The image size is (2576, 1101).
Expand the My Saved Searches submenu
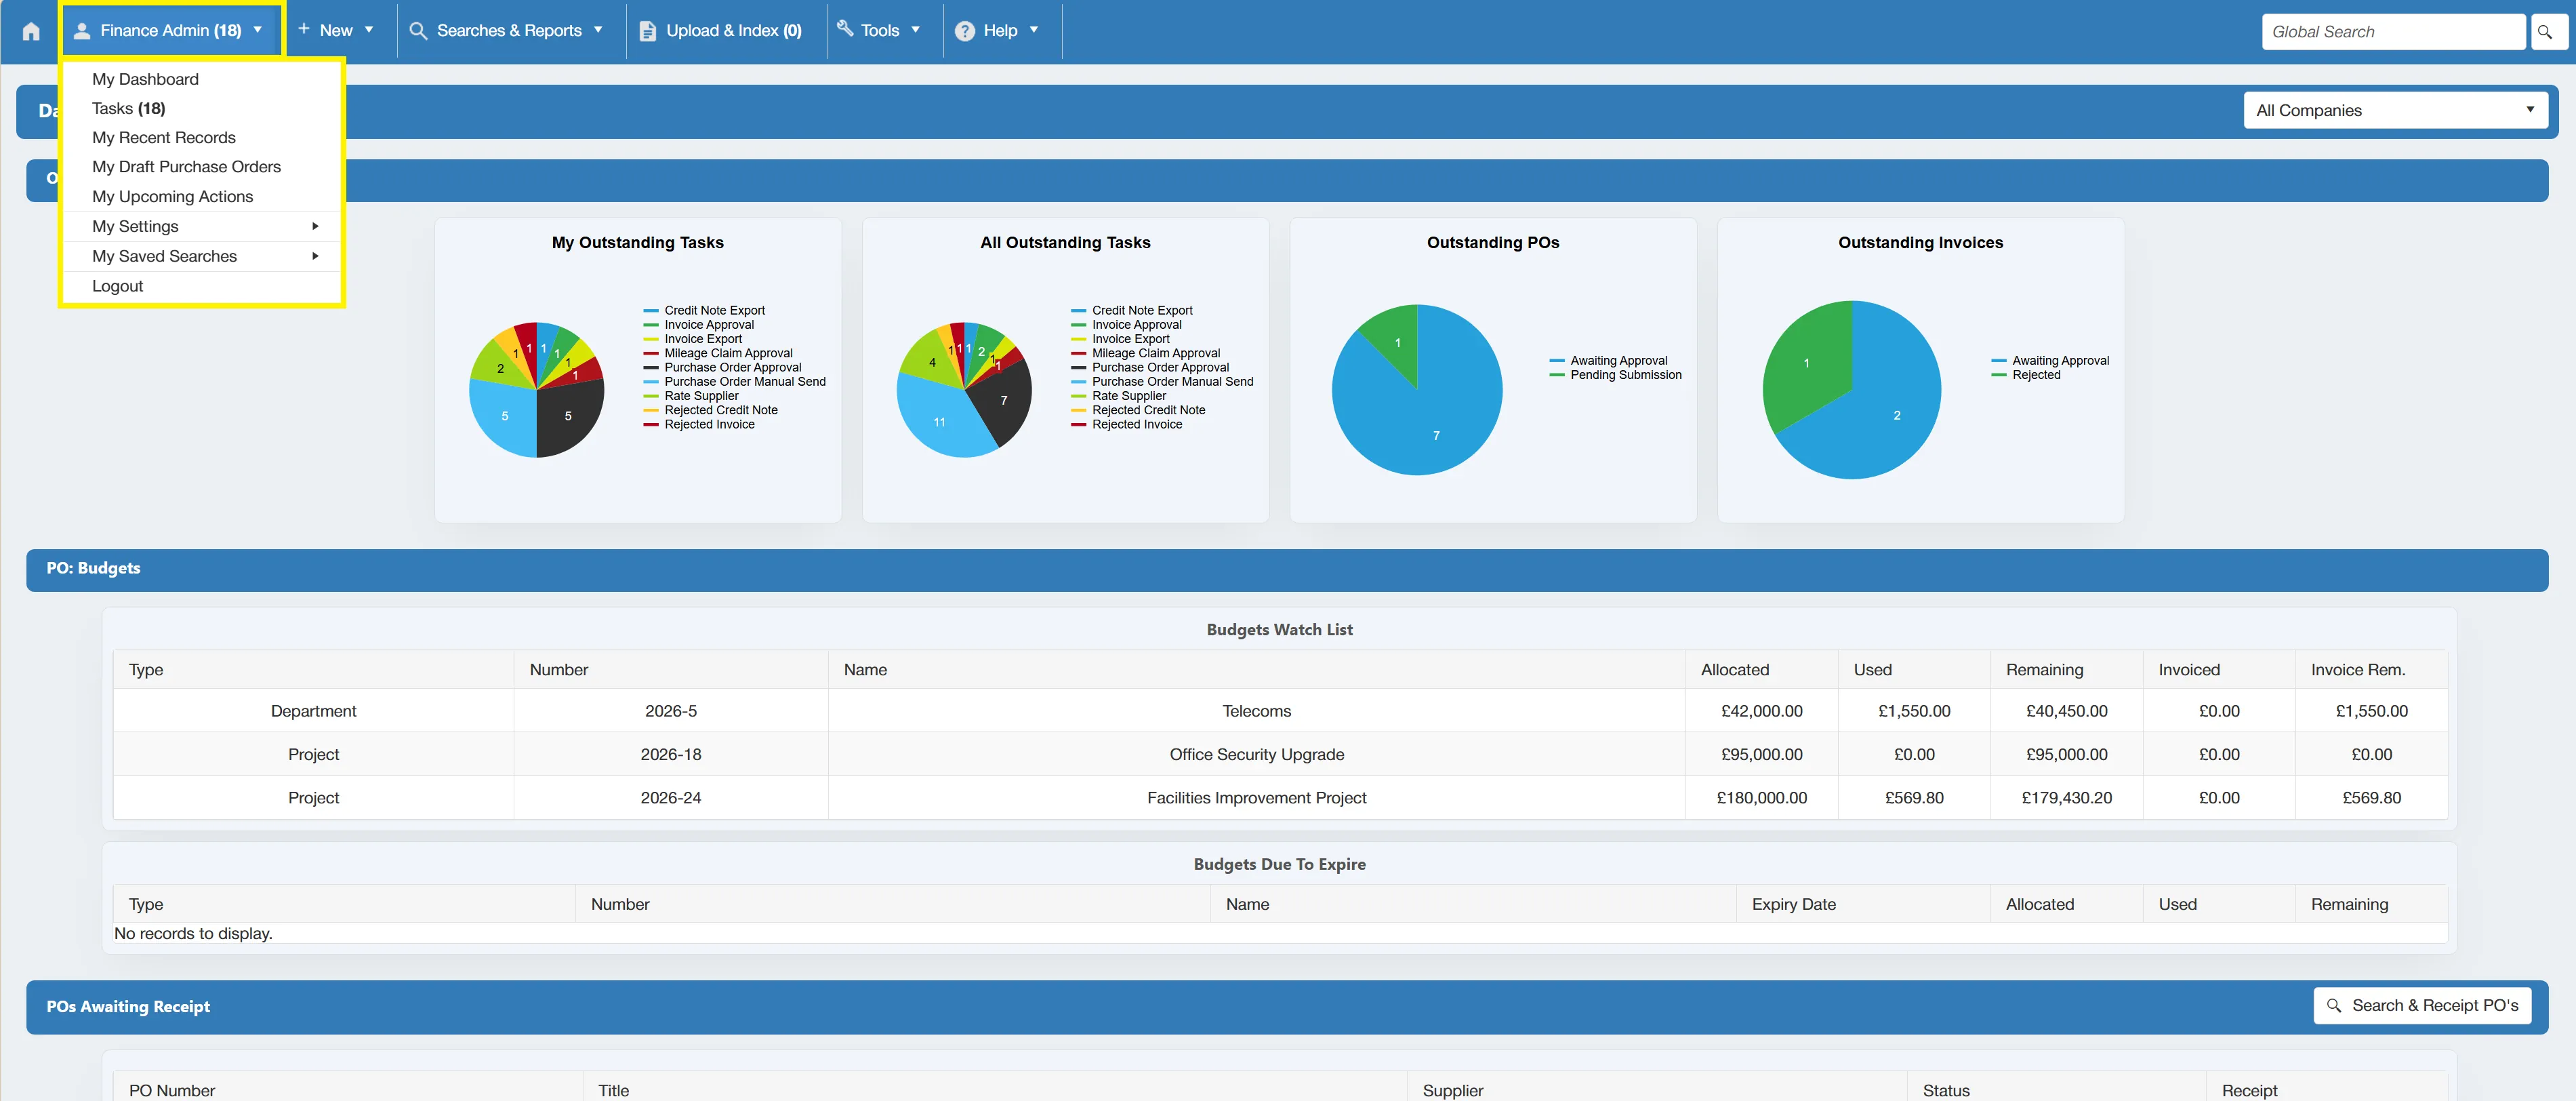point(203,256)
